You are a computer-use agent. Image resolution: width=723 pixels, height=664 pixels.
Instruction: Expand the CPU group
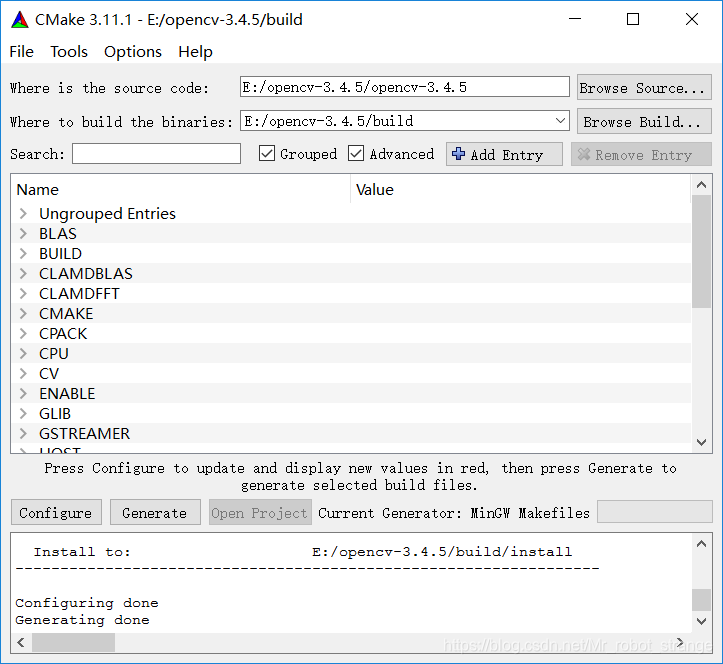(23, 354)
